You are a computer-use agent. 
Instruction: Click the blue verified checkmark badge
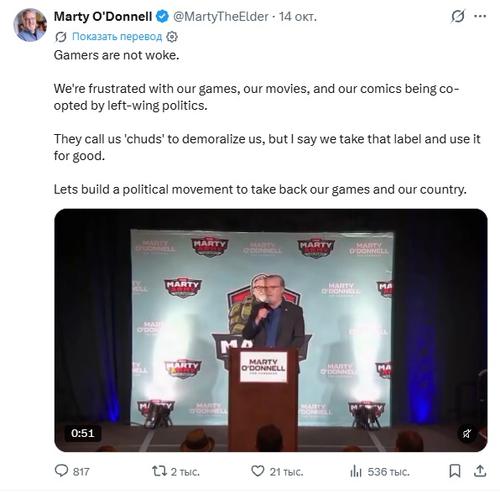pyautogui.click(x=162, y=16)
